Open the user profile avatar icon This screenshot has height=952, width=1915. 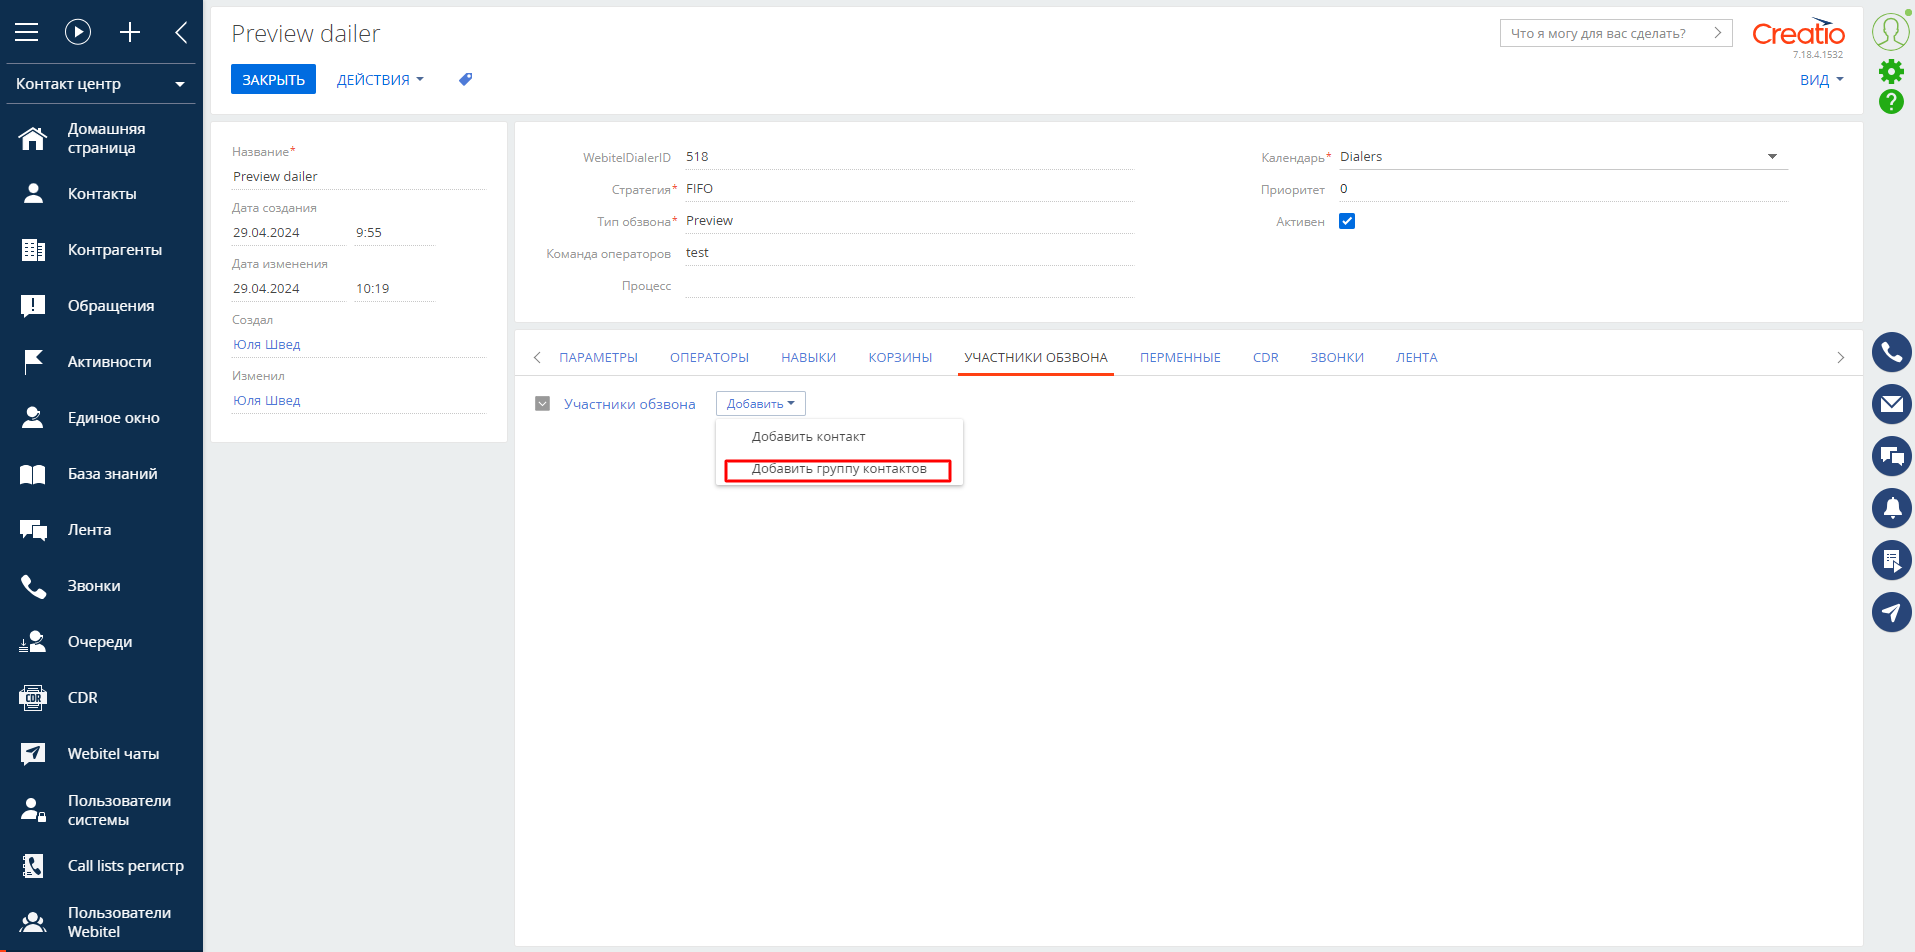(1891, 31)
